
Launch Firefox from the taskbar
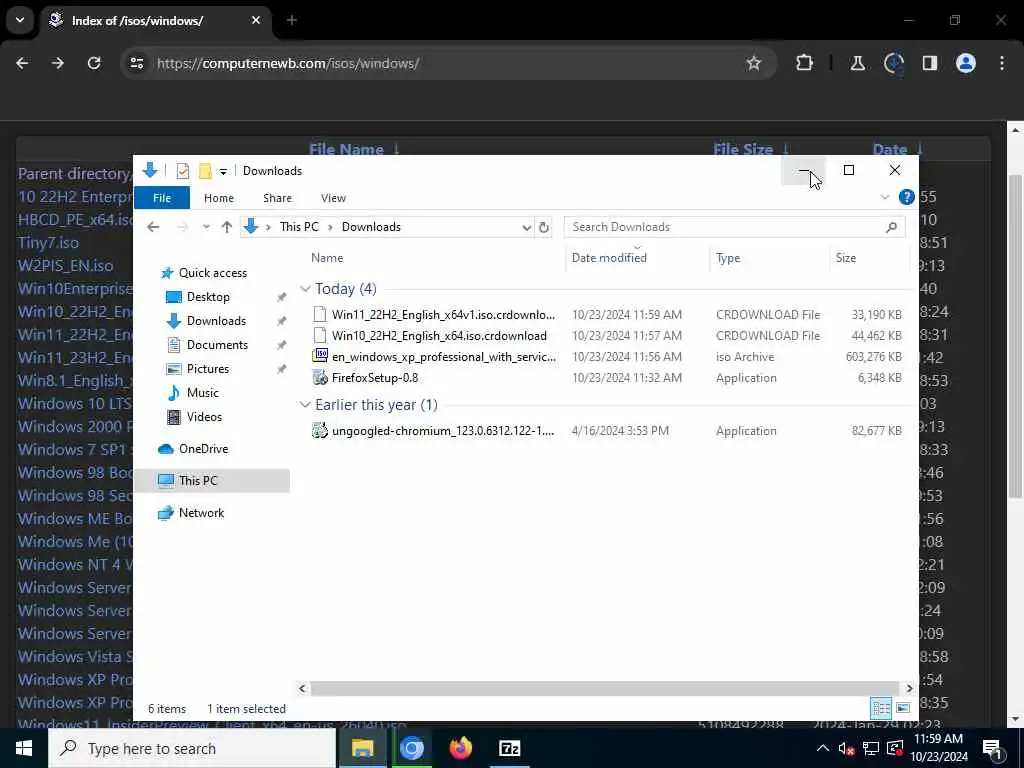pyautogui.click(x=460, y=748)
